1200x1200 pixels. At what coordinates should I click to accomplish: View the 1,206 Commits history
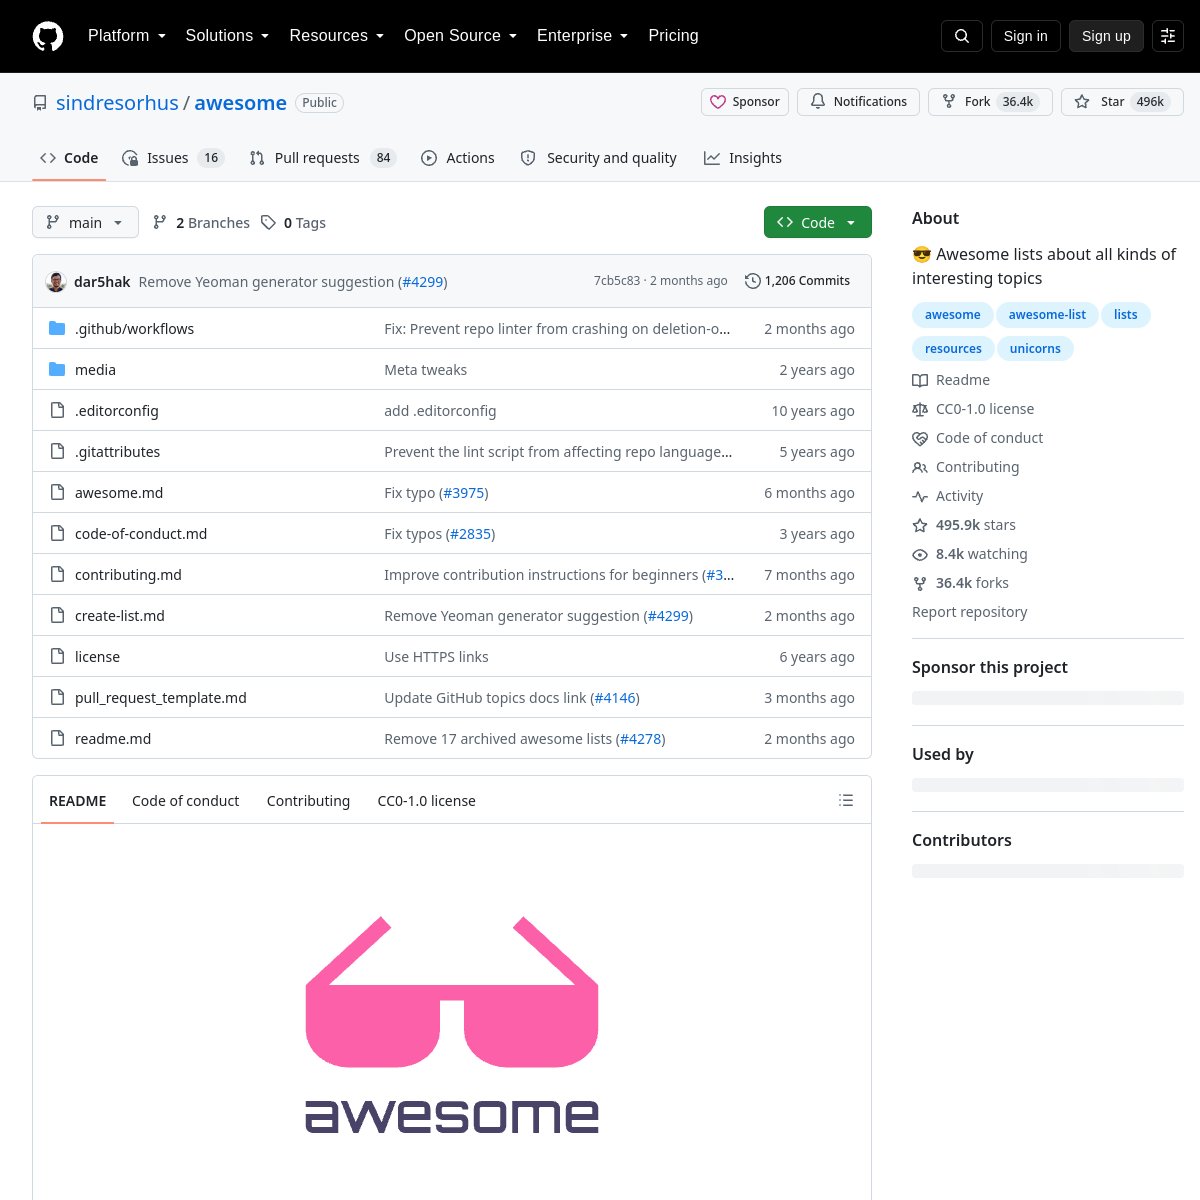pos(797,281)
